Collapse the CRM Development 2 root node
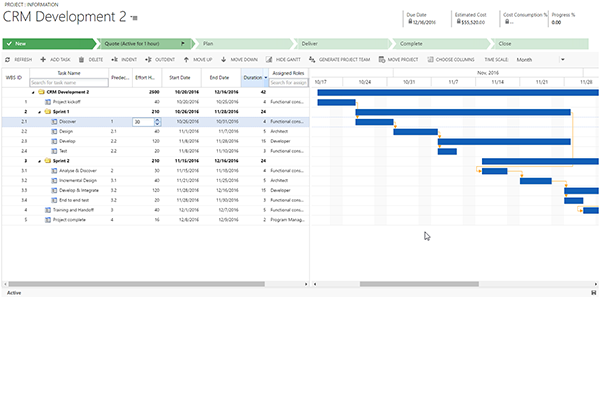This screenshot has width=600, height=420. pos(33,93)
